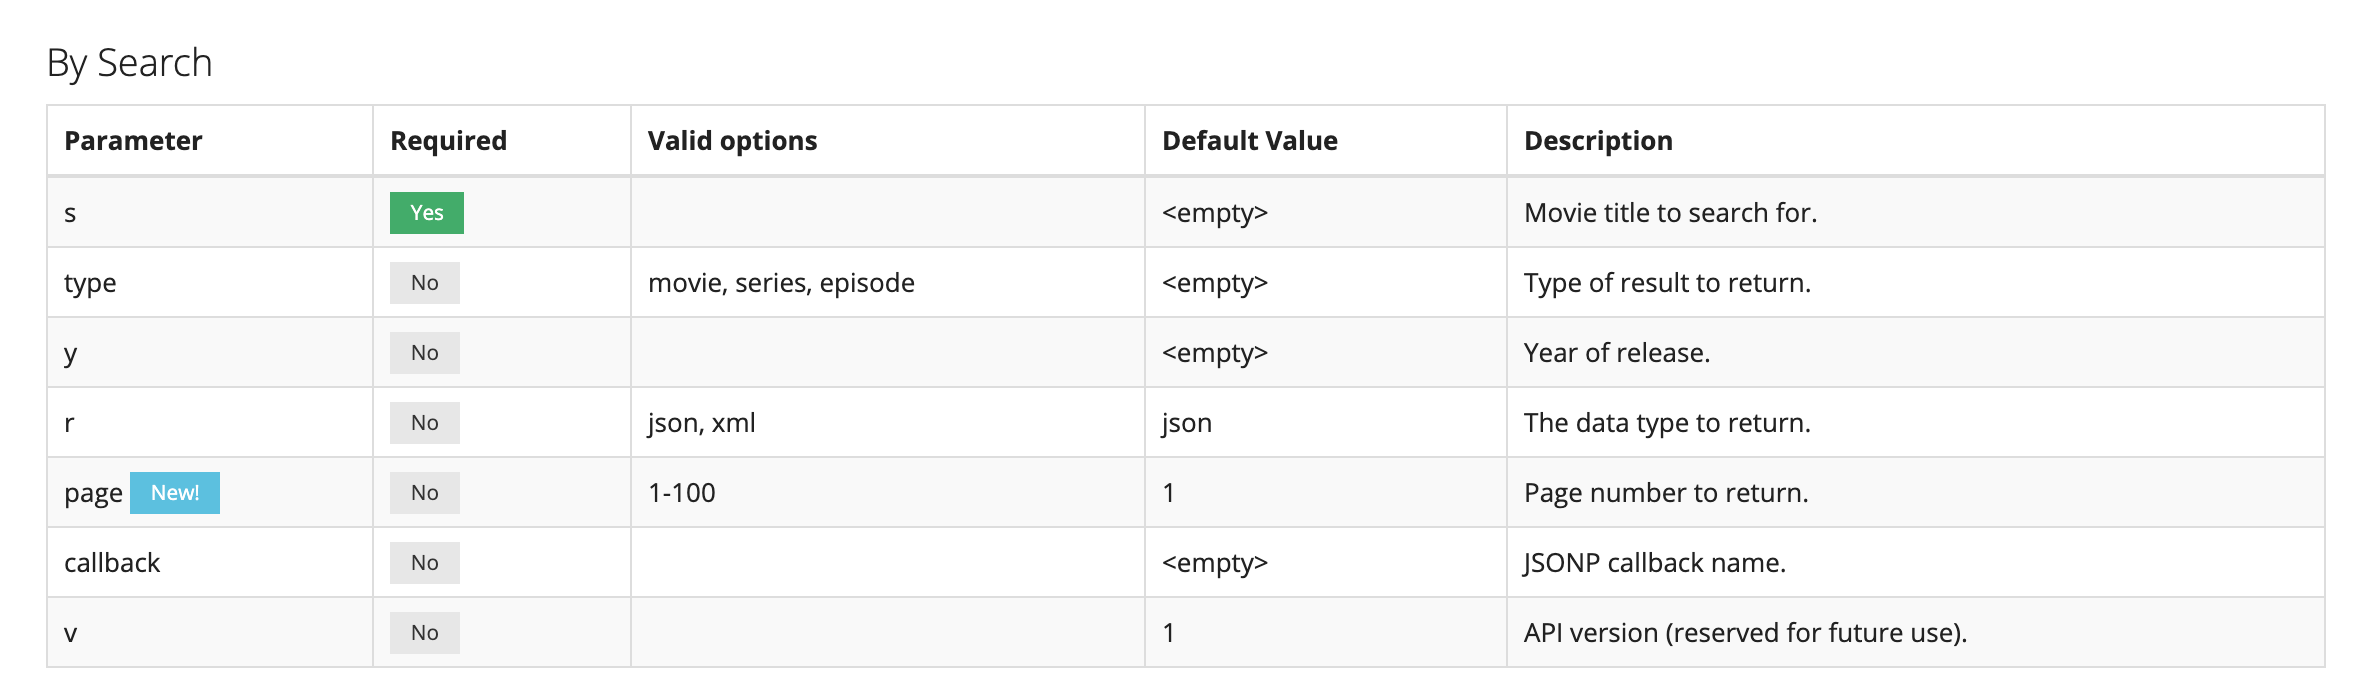
Task: Click the Valid options column header
Action: point(732,141)
